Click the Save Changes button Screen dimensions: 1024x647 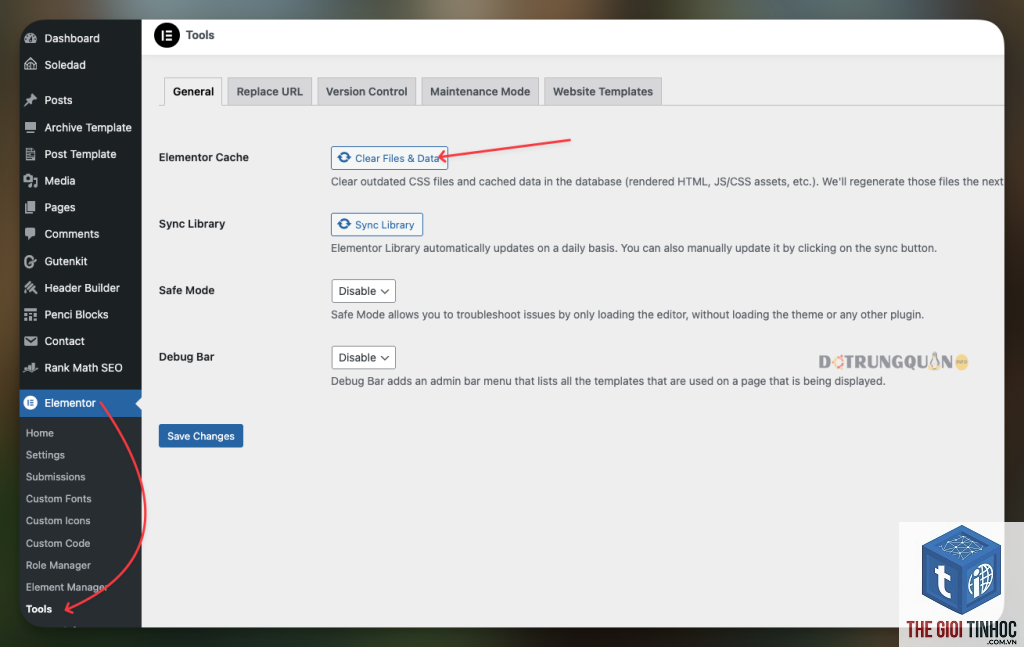200,436
